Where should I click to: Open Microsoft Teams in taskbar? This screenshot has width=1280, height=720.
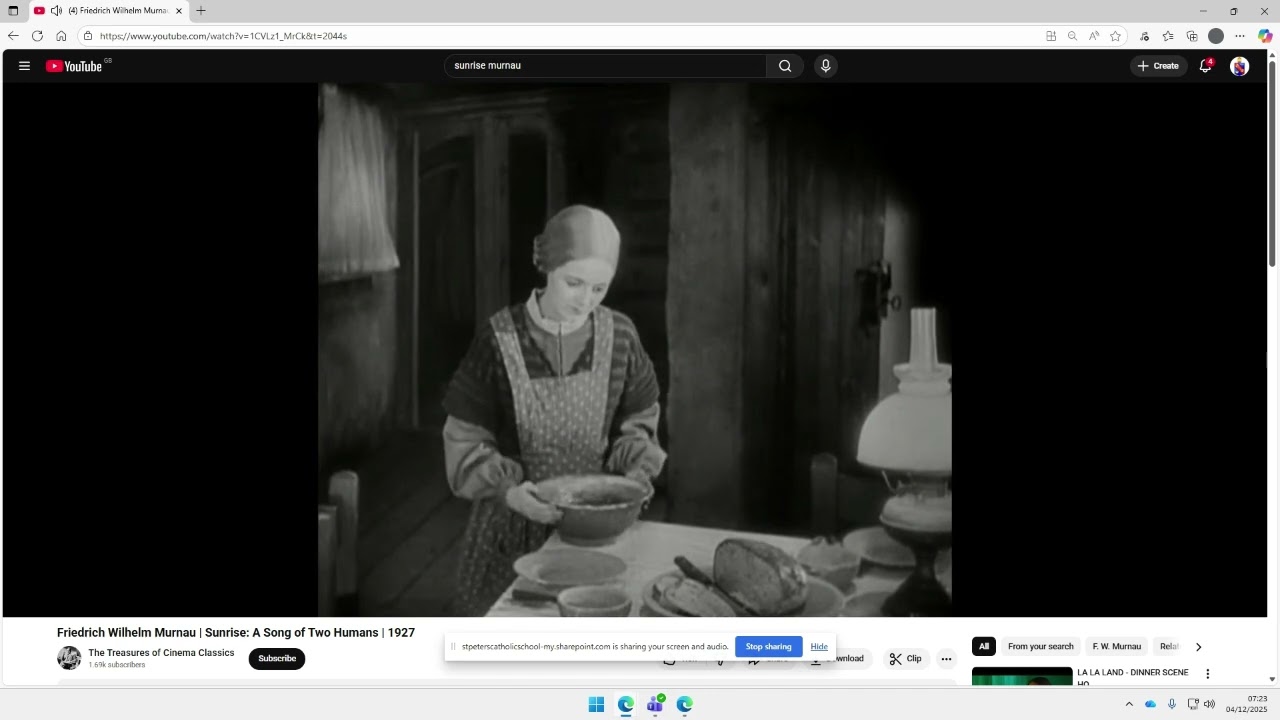(x=655, y=705)
